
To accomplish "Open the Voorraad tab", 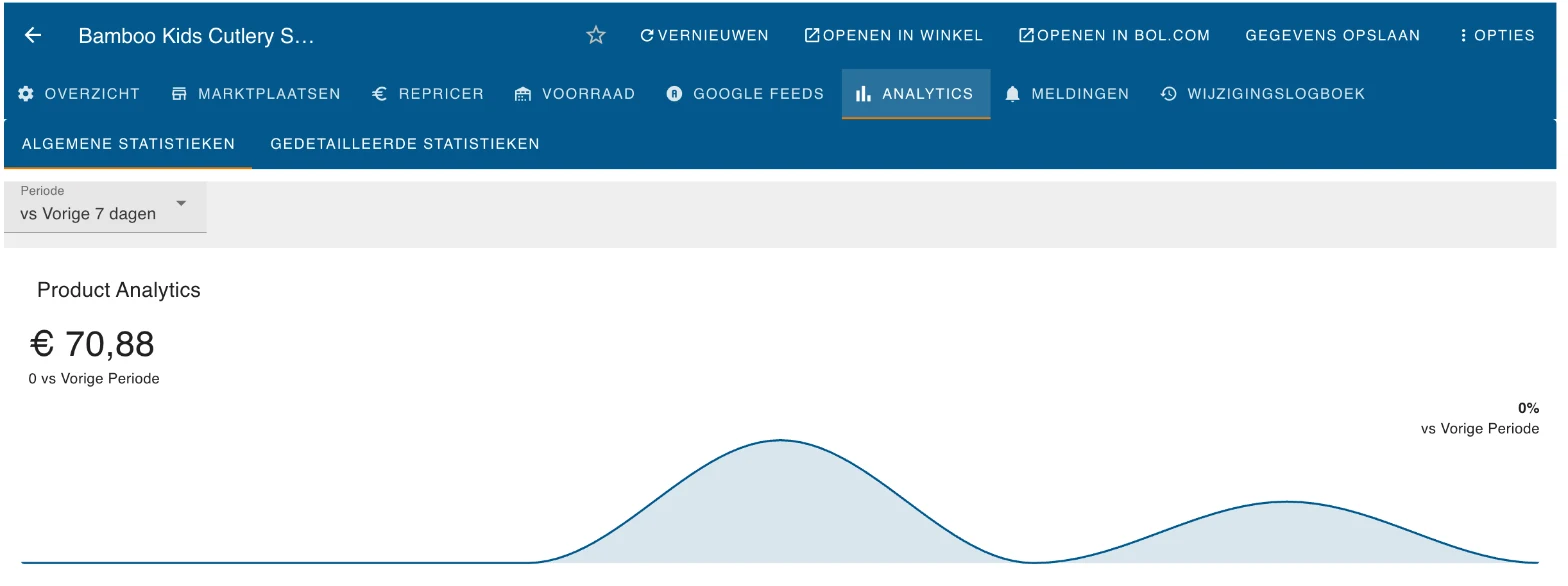I will coord(575,94).
